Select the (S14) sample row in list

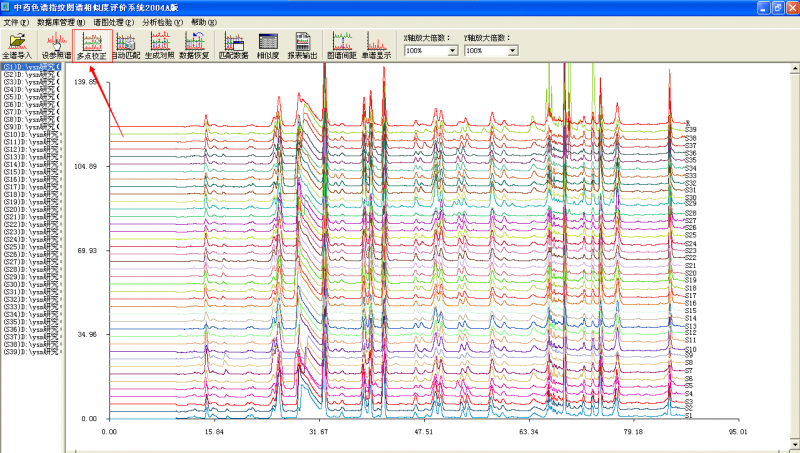tap(31, 164)
